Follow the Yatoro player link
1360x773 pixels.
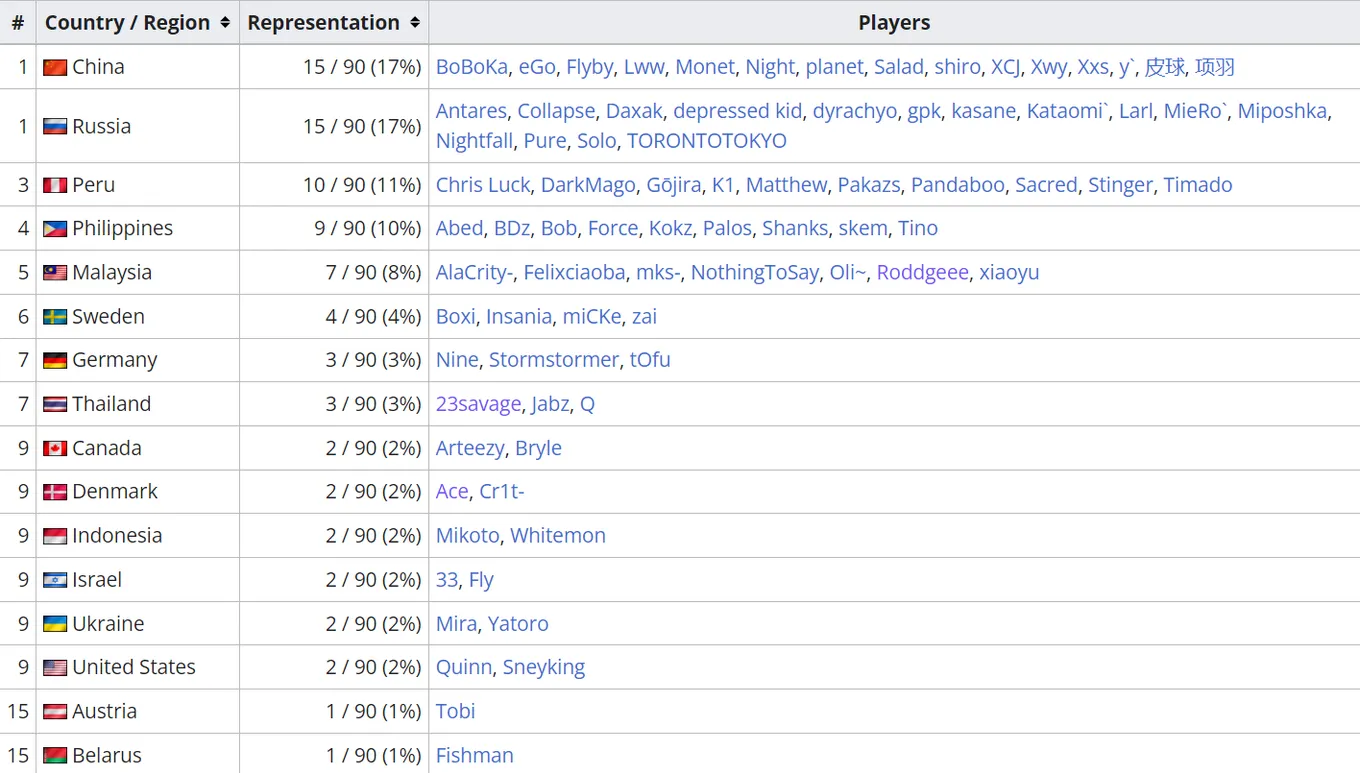(x=518, y=624)
